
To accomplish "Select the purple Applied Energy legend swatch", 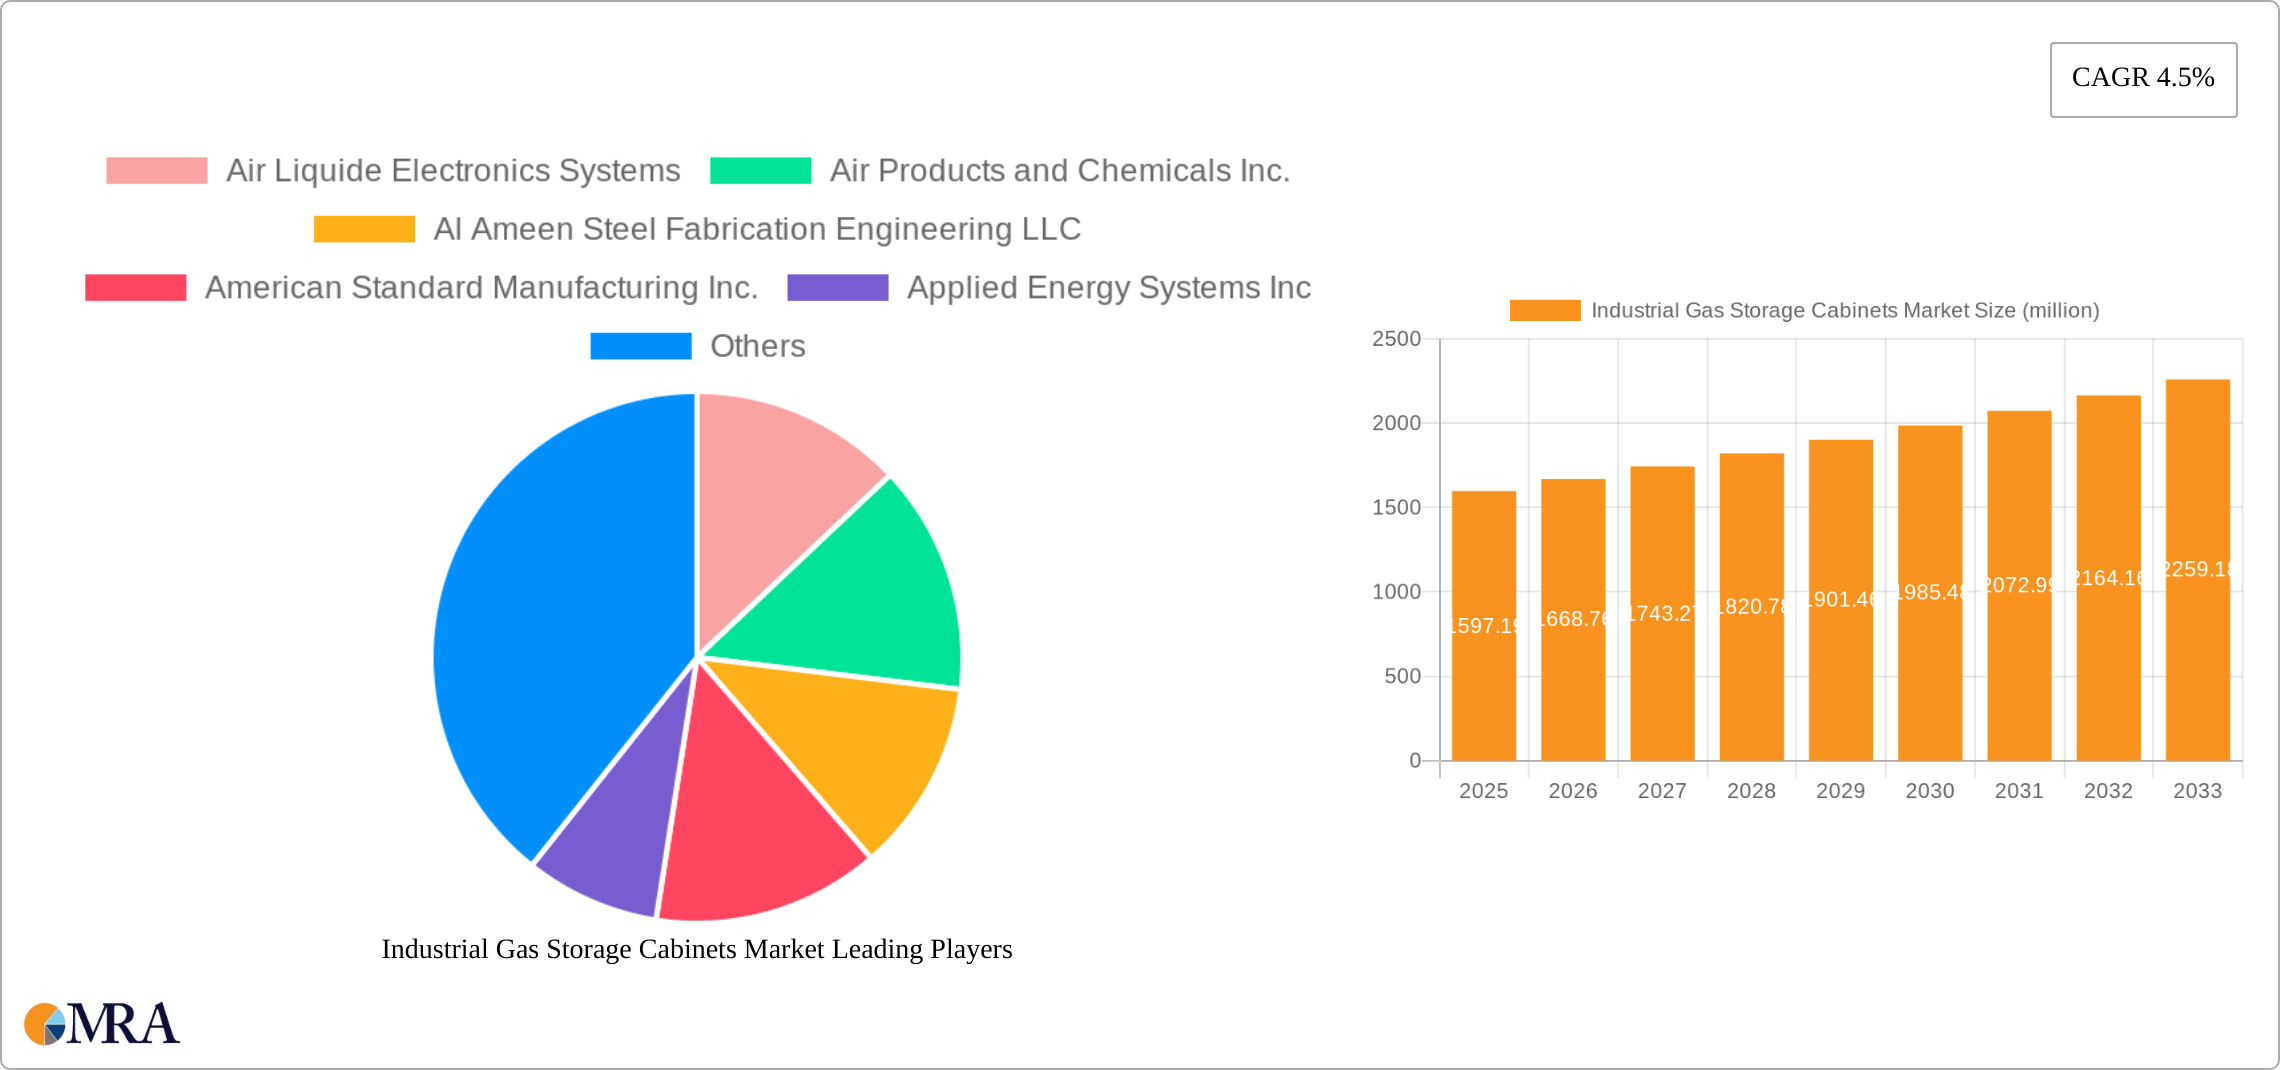I will 838,288.
